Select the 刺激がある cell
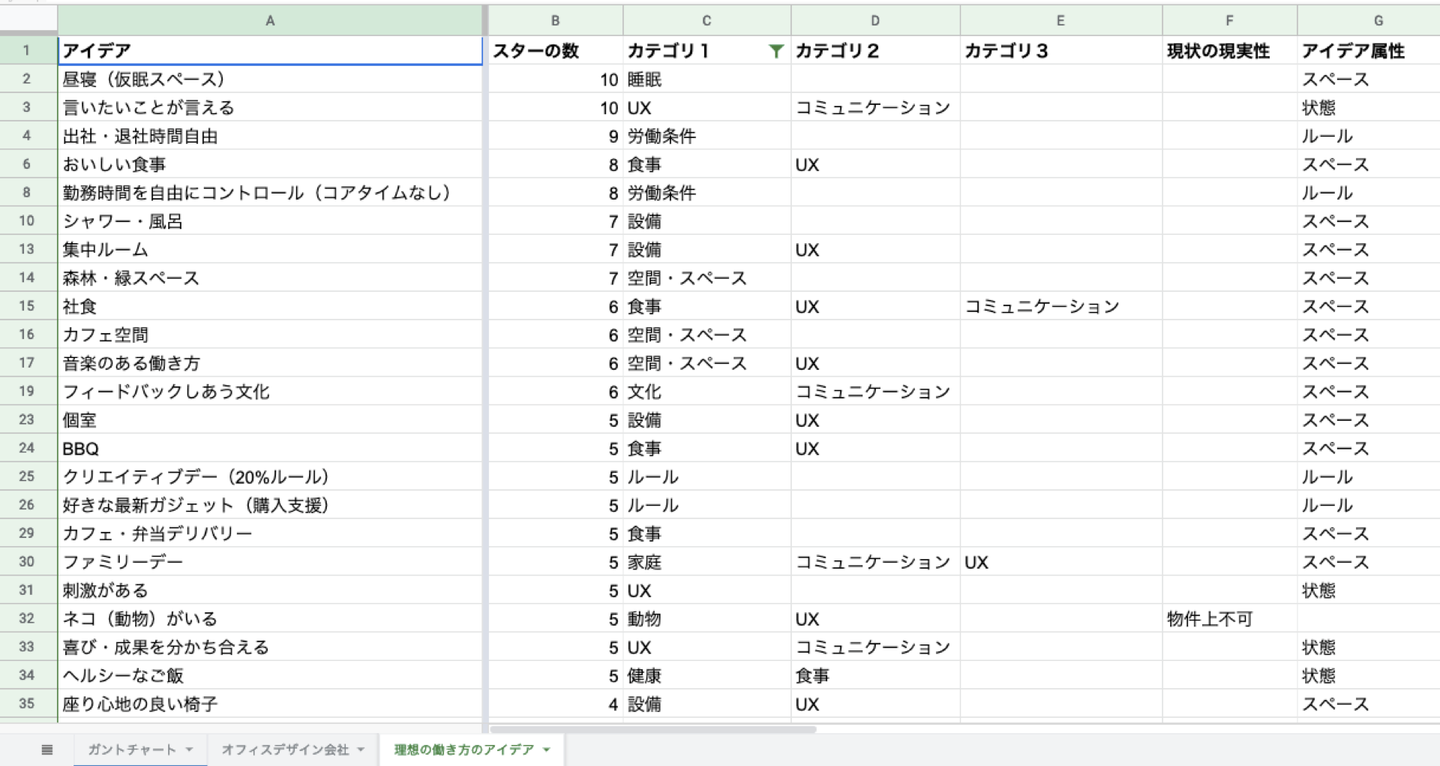1440x766 pixels. (x=270, y=591)
